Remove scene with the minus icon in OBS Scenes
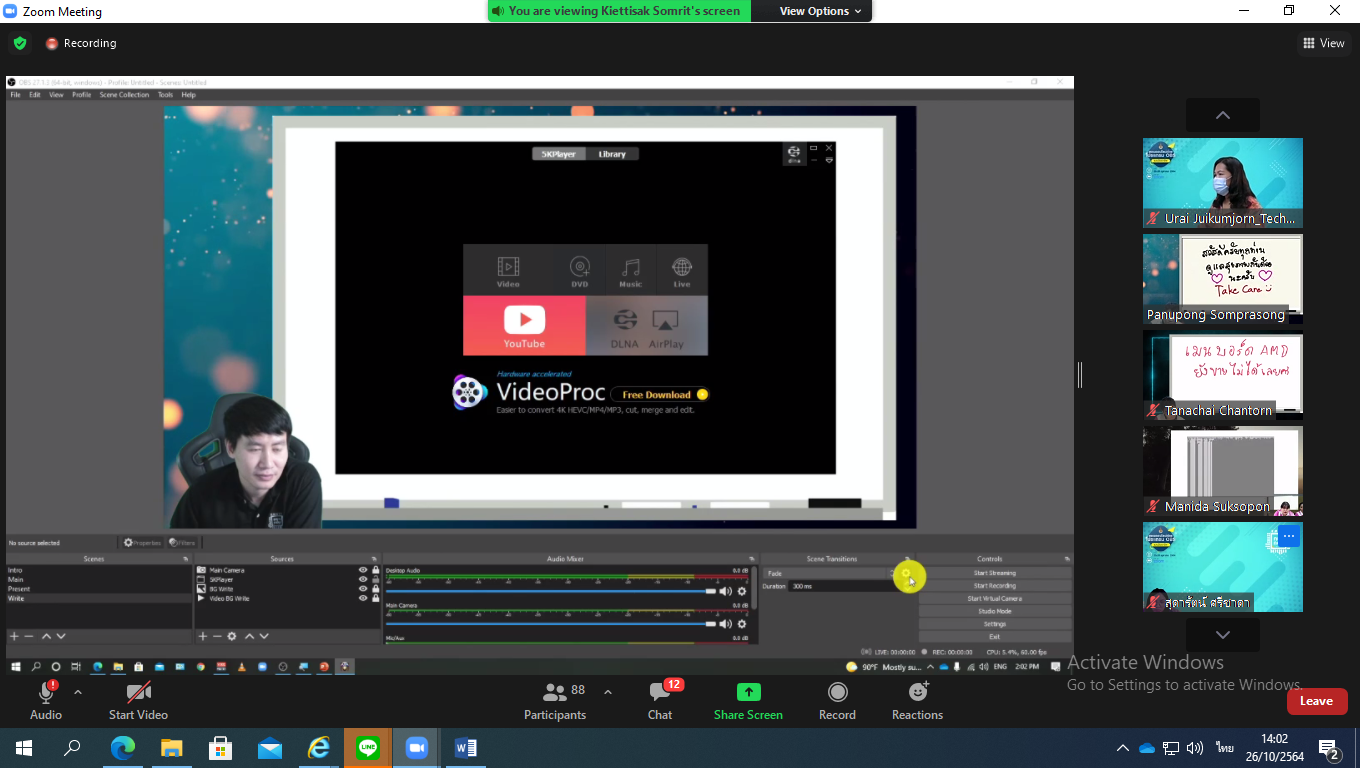 tap(29, 636)
